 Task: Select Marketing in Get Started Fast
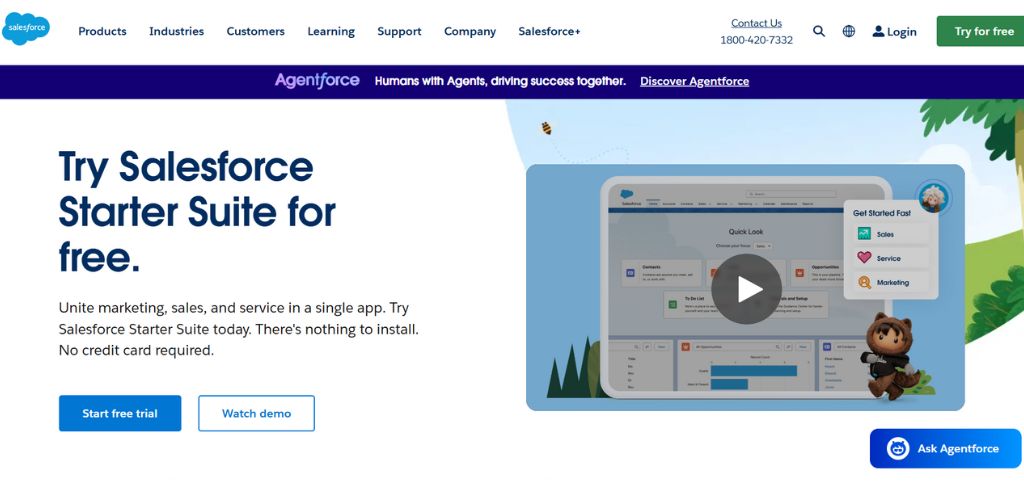891,283
